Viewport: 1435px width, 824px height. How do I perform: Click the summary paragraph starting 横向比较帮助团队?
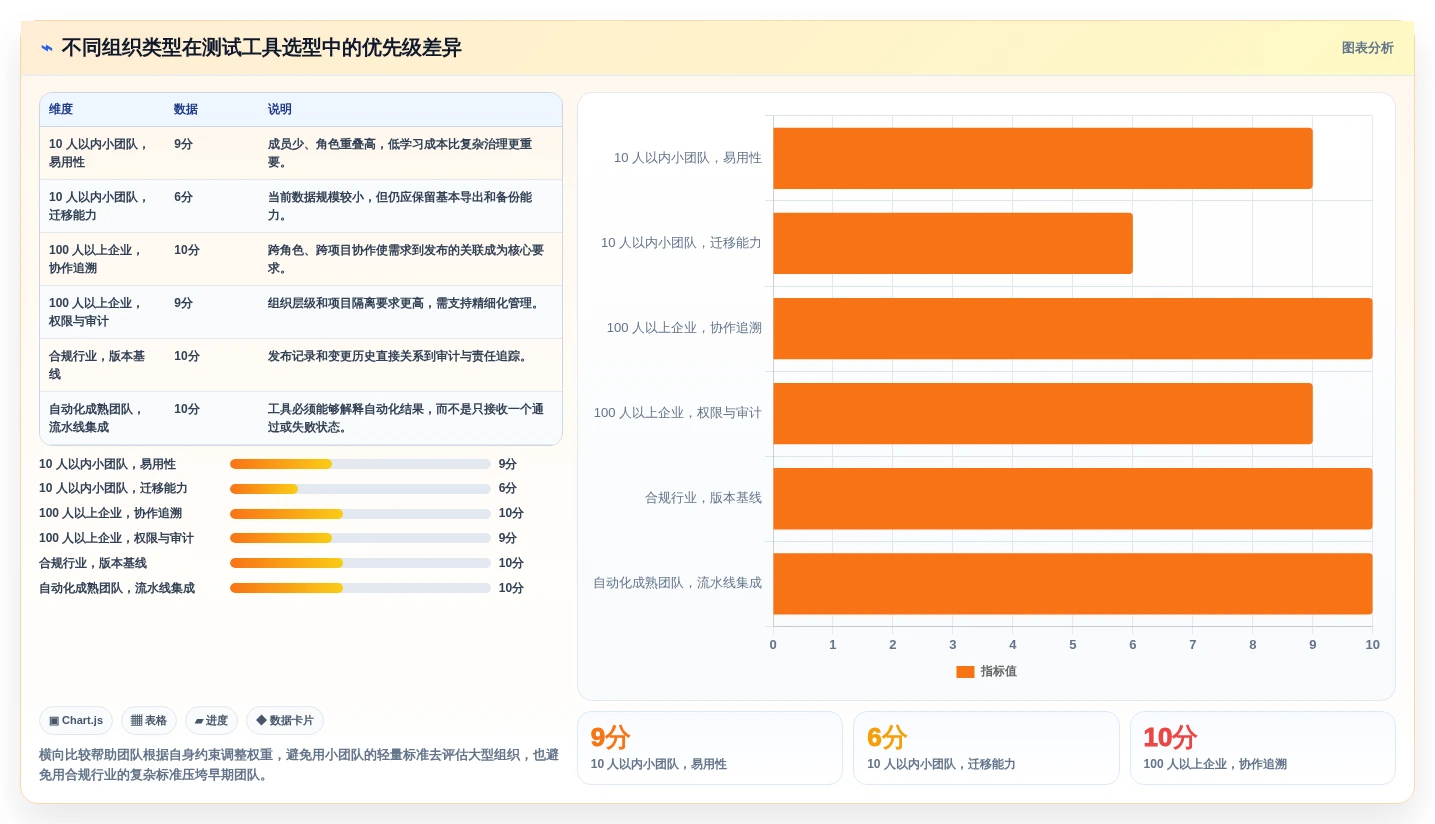(x=299, y=765)
